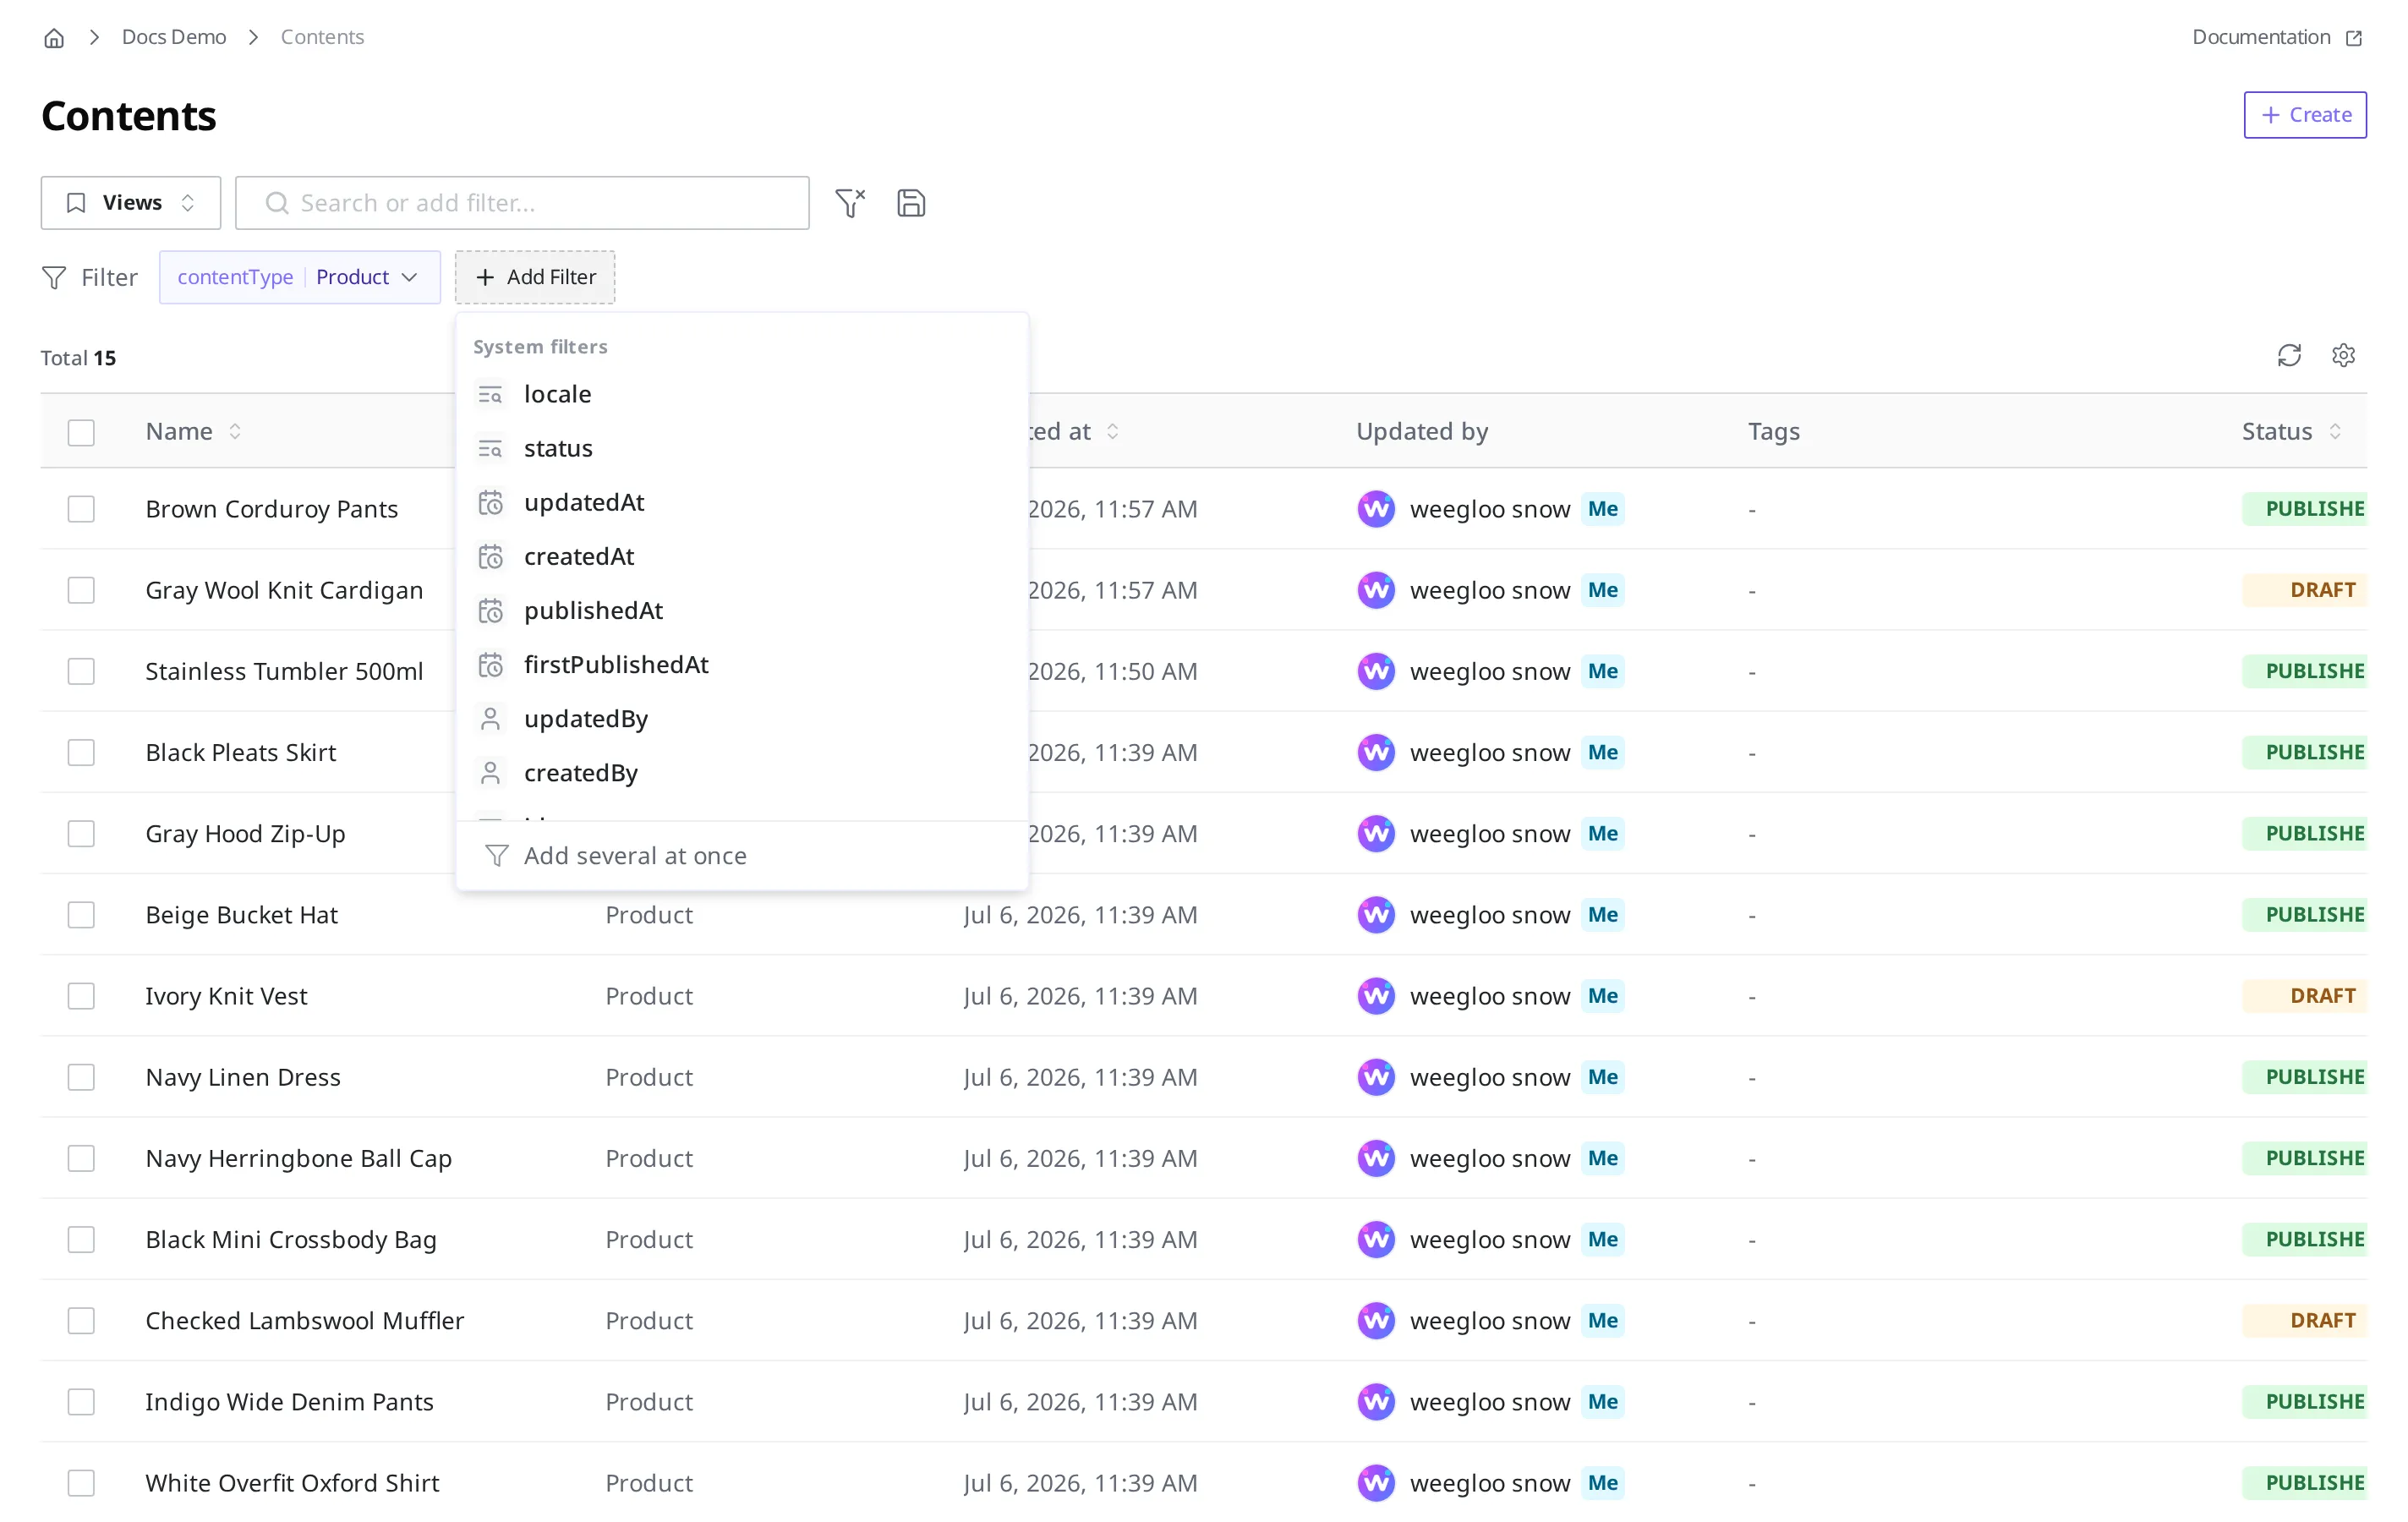Choose the createdAt filter option
The image size is (2408, 1522).
tap(742, 556)
